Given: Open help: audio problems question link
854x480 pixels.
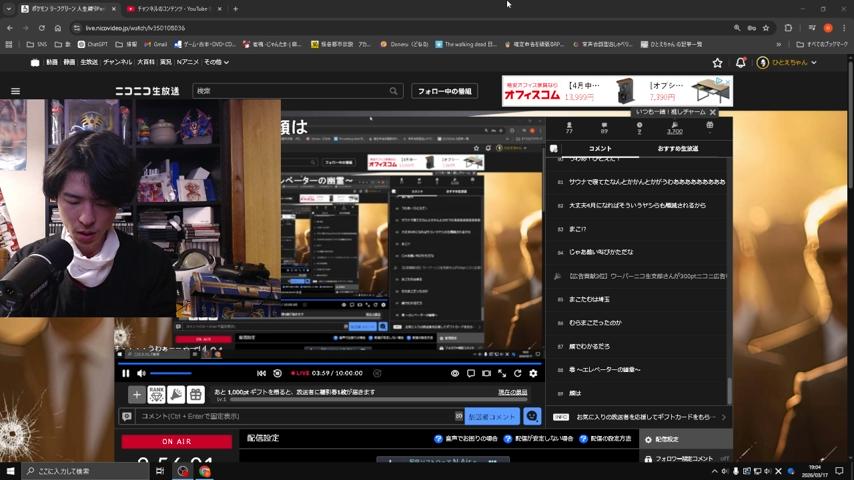Looking at the screenshot, I should coord(466,439).
